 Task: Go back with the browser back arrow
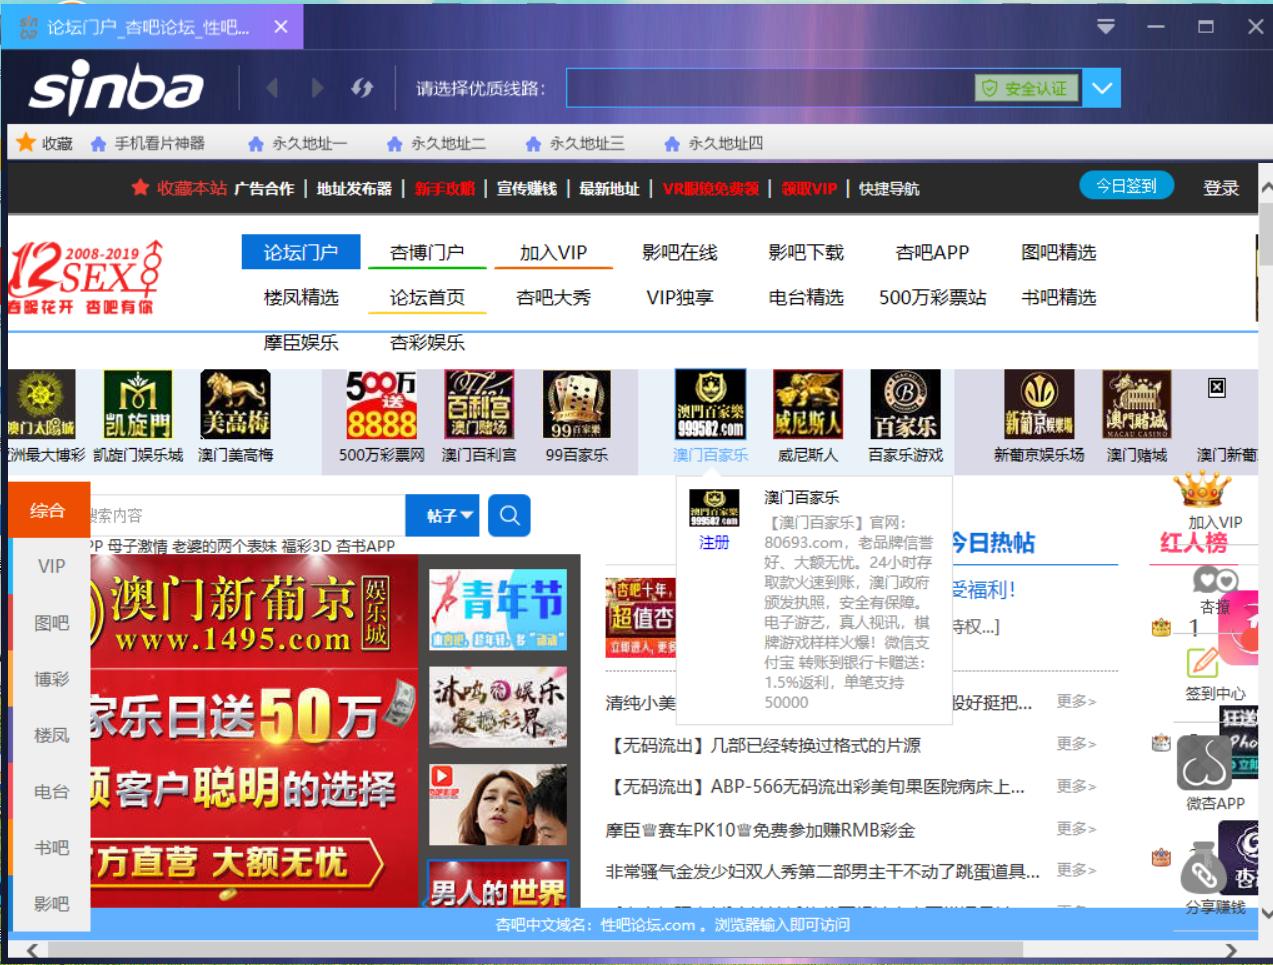click(x=272, y=88)
